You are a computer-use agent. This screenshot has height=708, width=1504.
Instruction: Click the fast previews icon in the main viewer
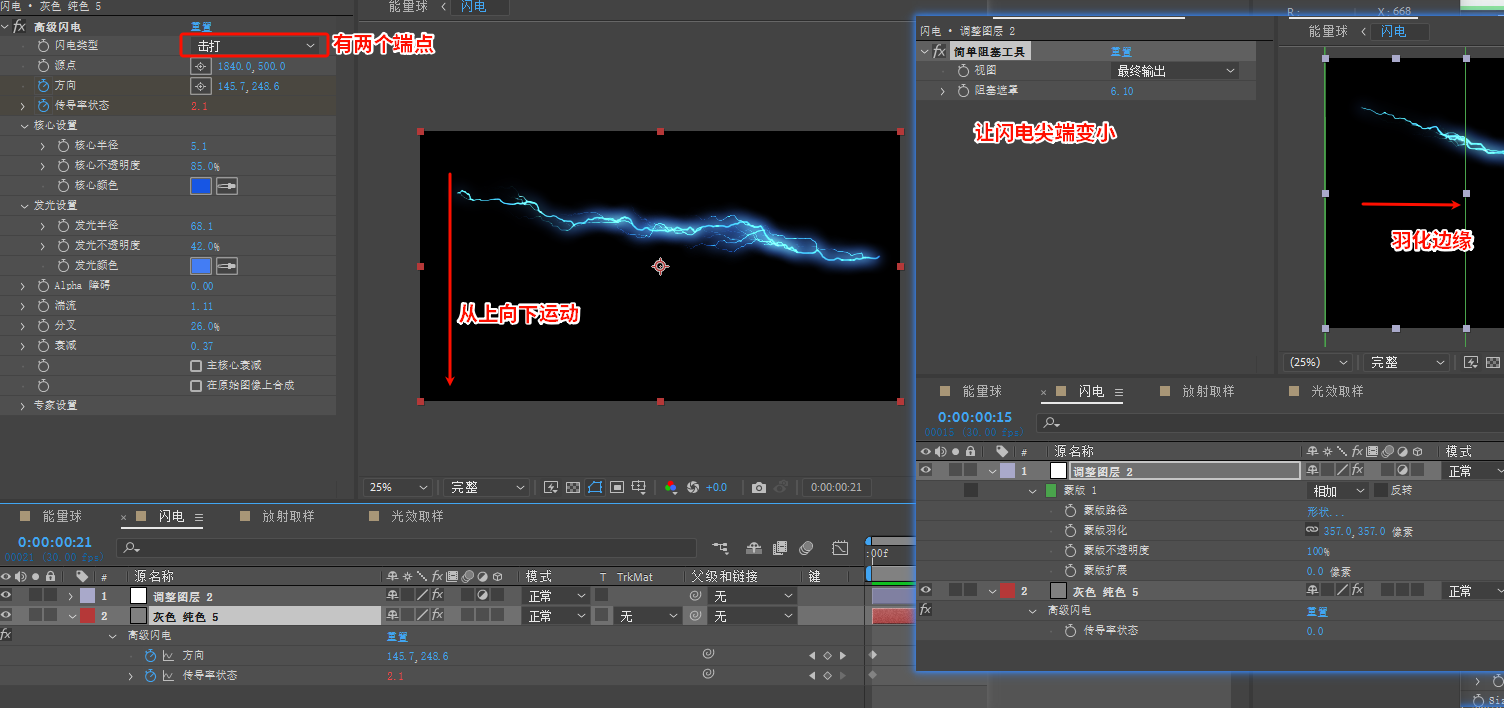pos(551,487)
